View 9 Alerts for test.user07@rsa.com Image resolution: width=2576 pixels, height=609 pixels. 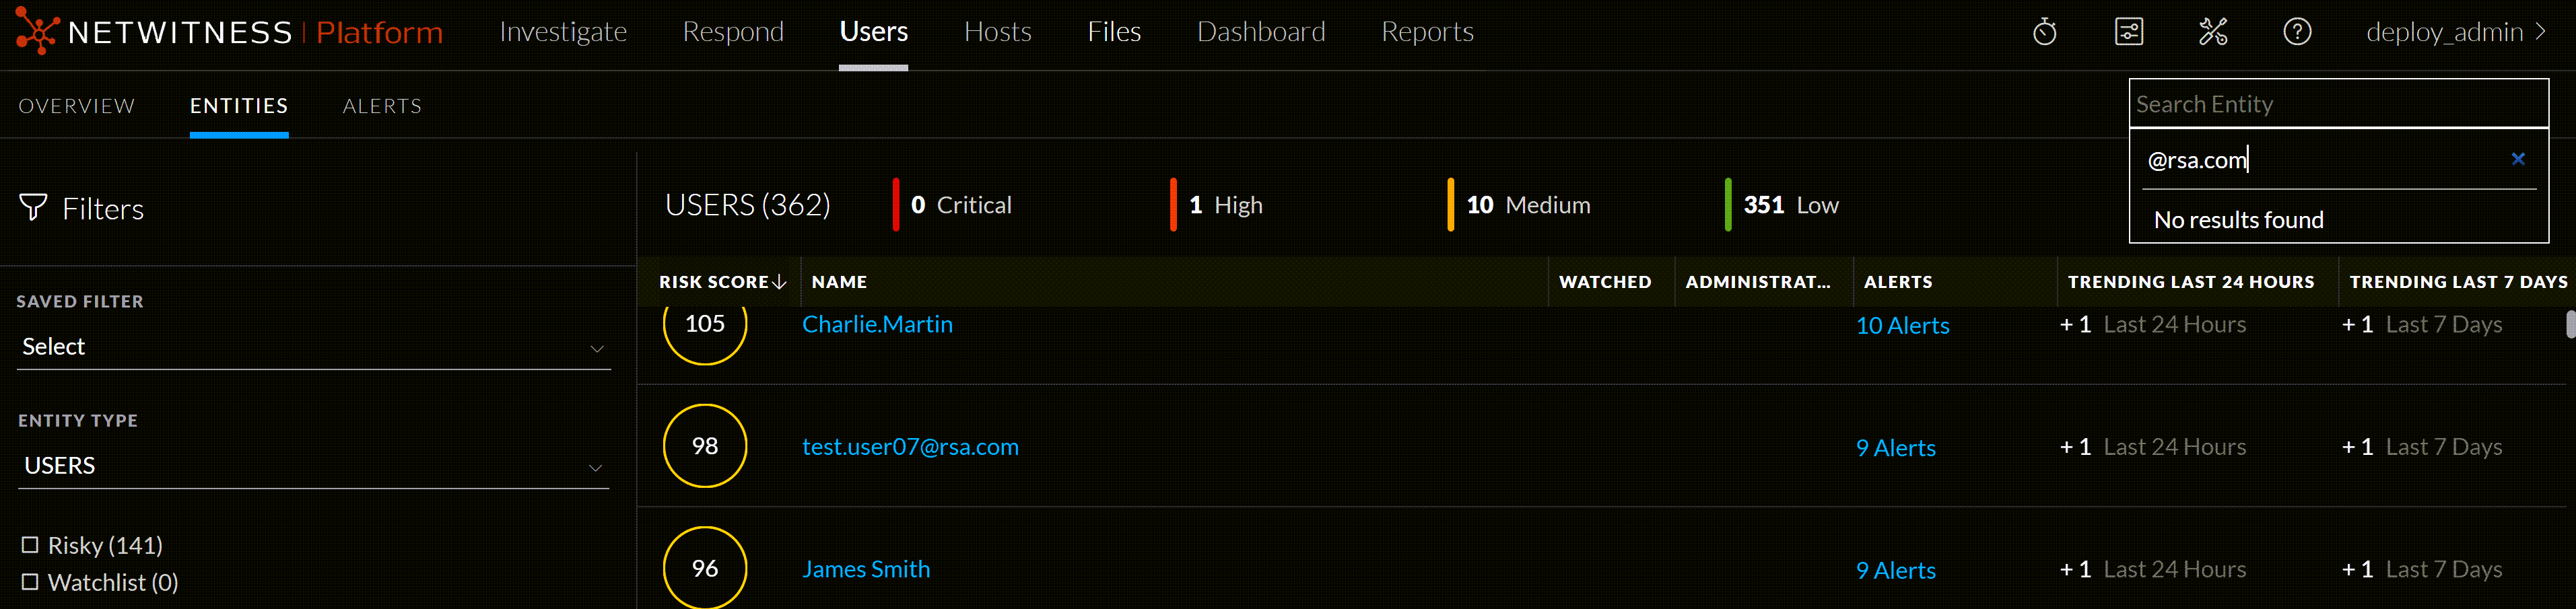1895,448
